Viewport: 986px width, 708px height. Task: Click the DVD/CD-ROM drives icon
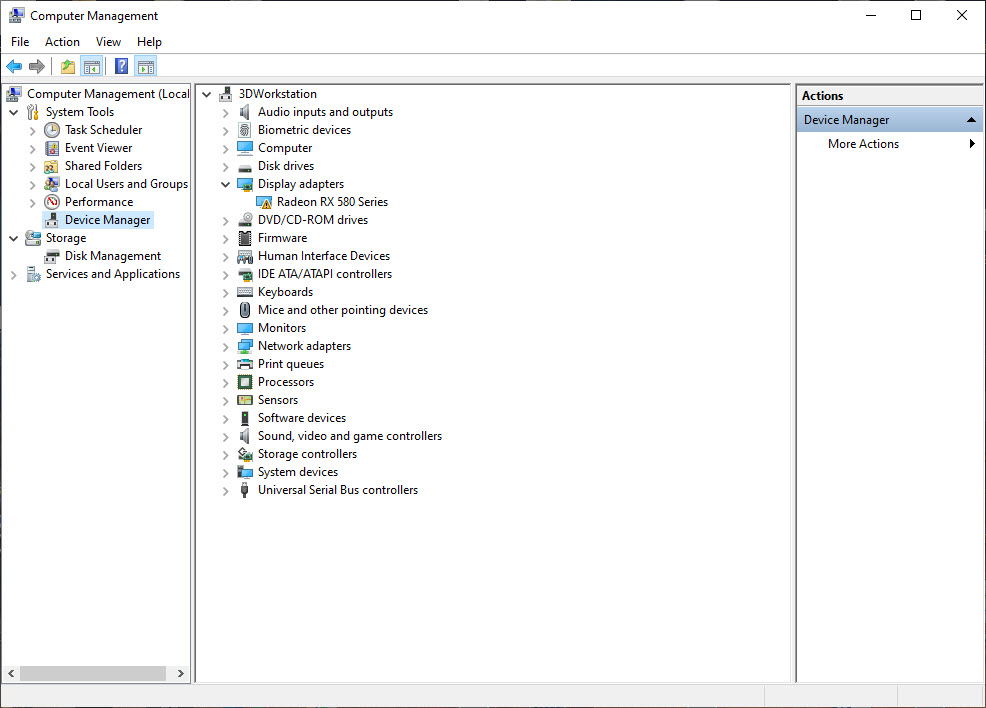click(x=245, y=220)
